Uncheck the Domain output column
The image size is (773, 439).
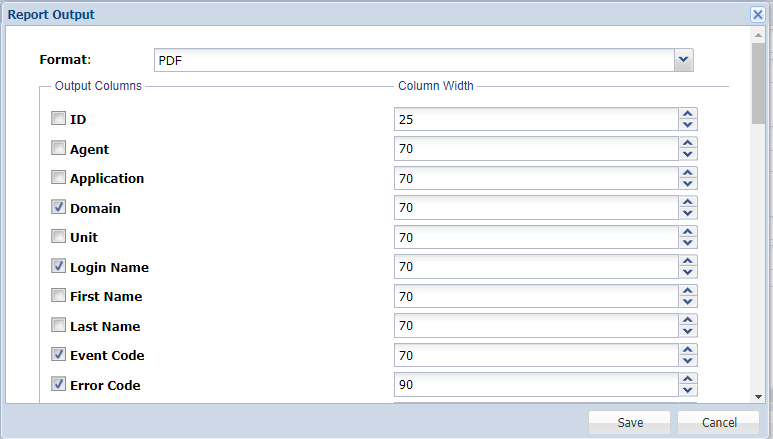pos(58,208)
